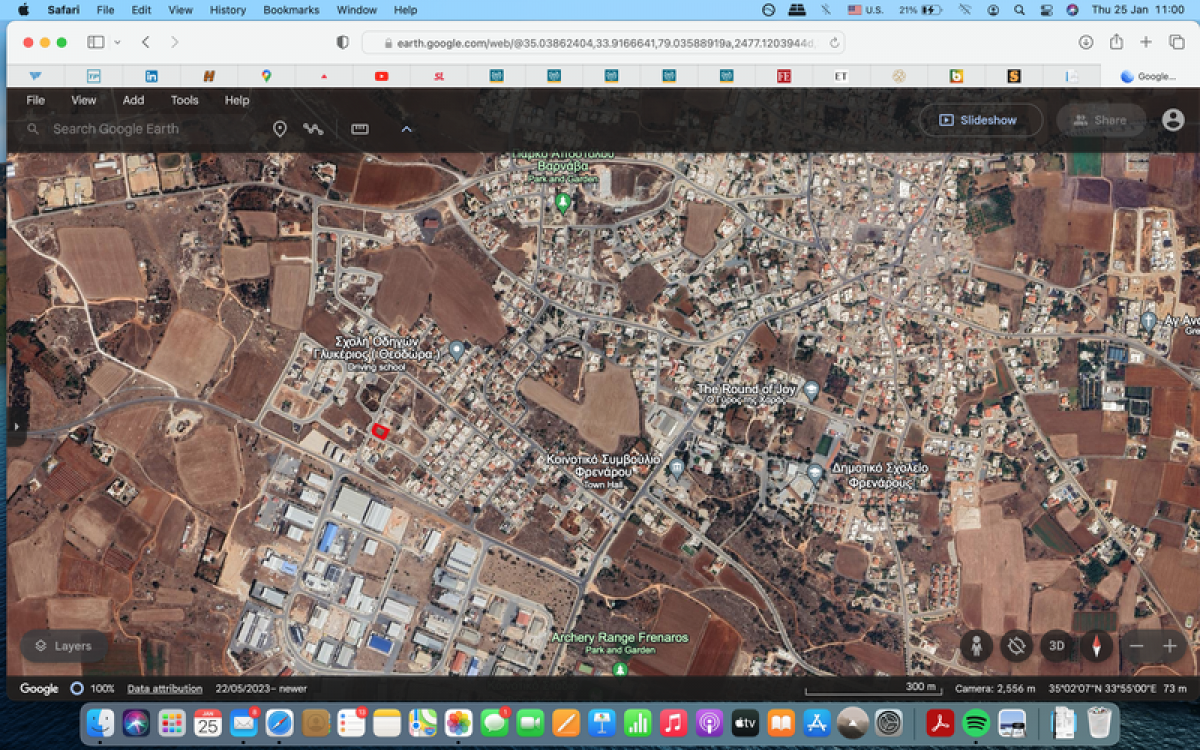1200x750 pixels.
Task: Open the measure distance ruler tool
Action: 360,129
